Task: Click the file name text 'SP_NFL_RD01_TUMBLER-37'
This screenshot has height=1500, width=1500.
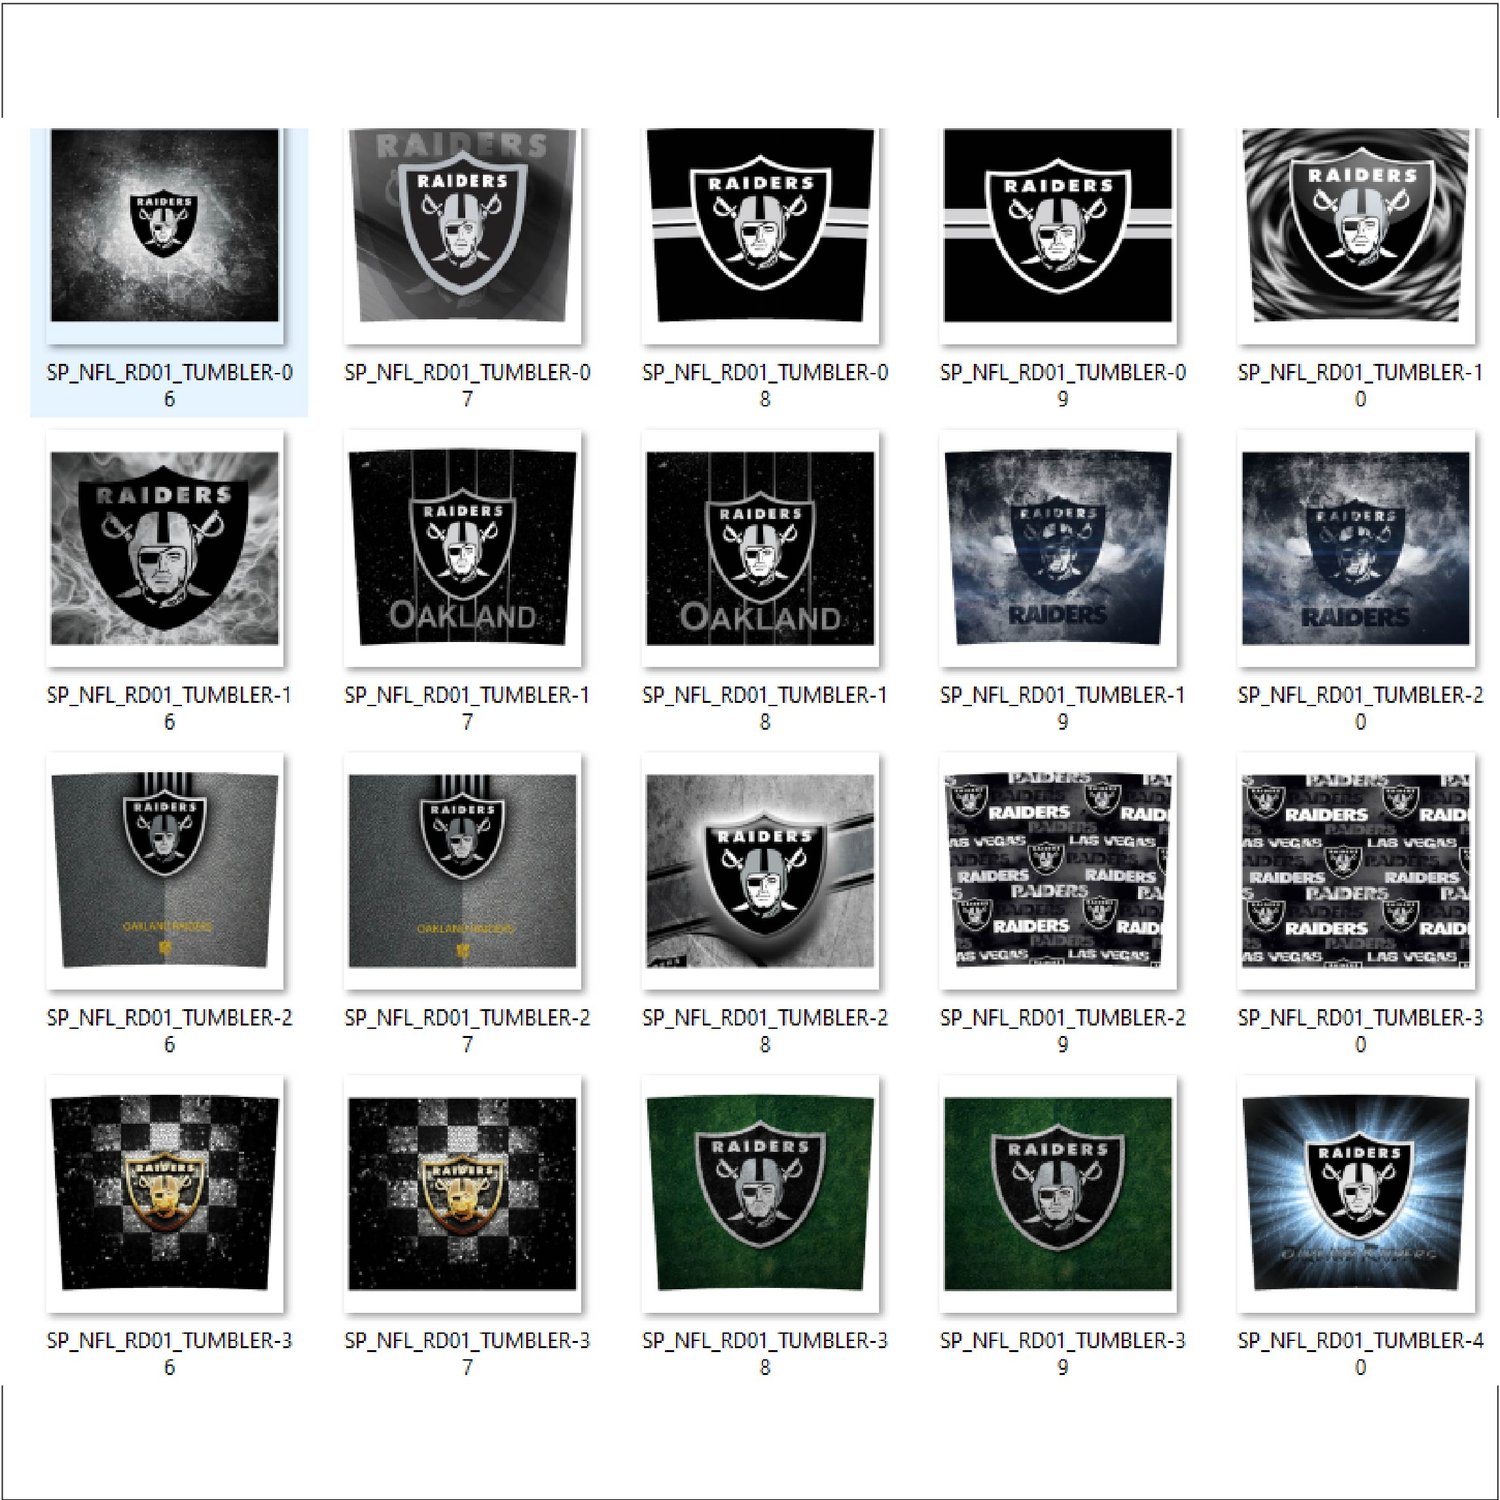Action: tap(467, 1354)
